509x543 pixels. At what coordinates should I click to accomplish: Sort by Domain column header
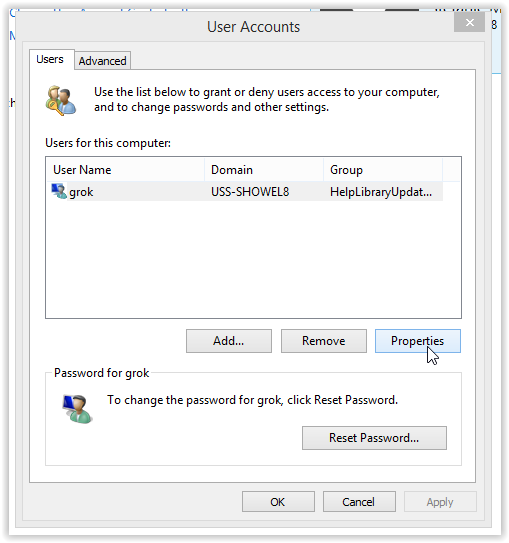coord(264,170)
